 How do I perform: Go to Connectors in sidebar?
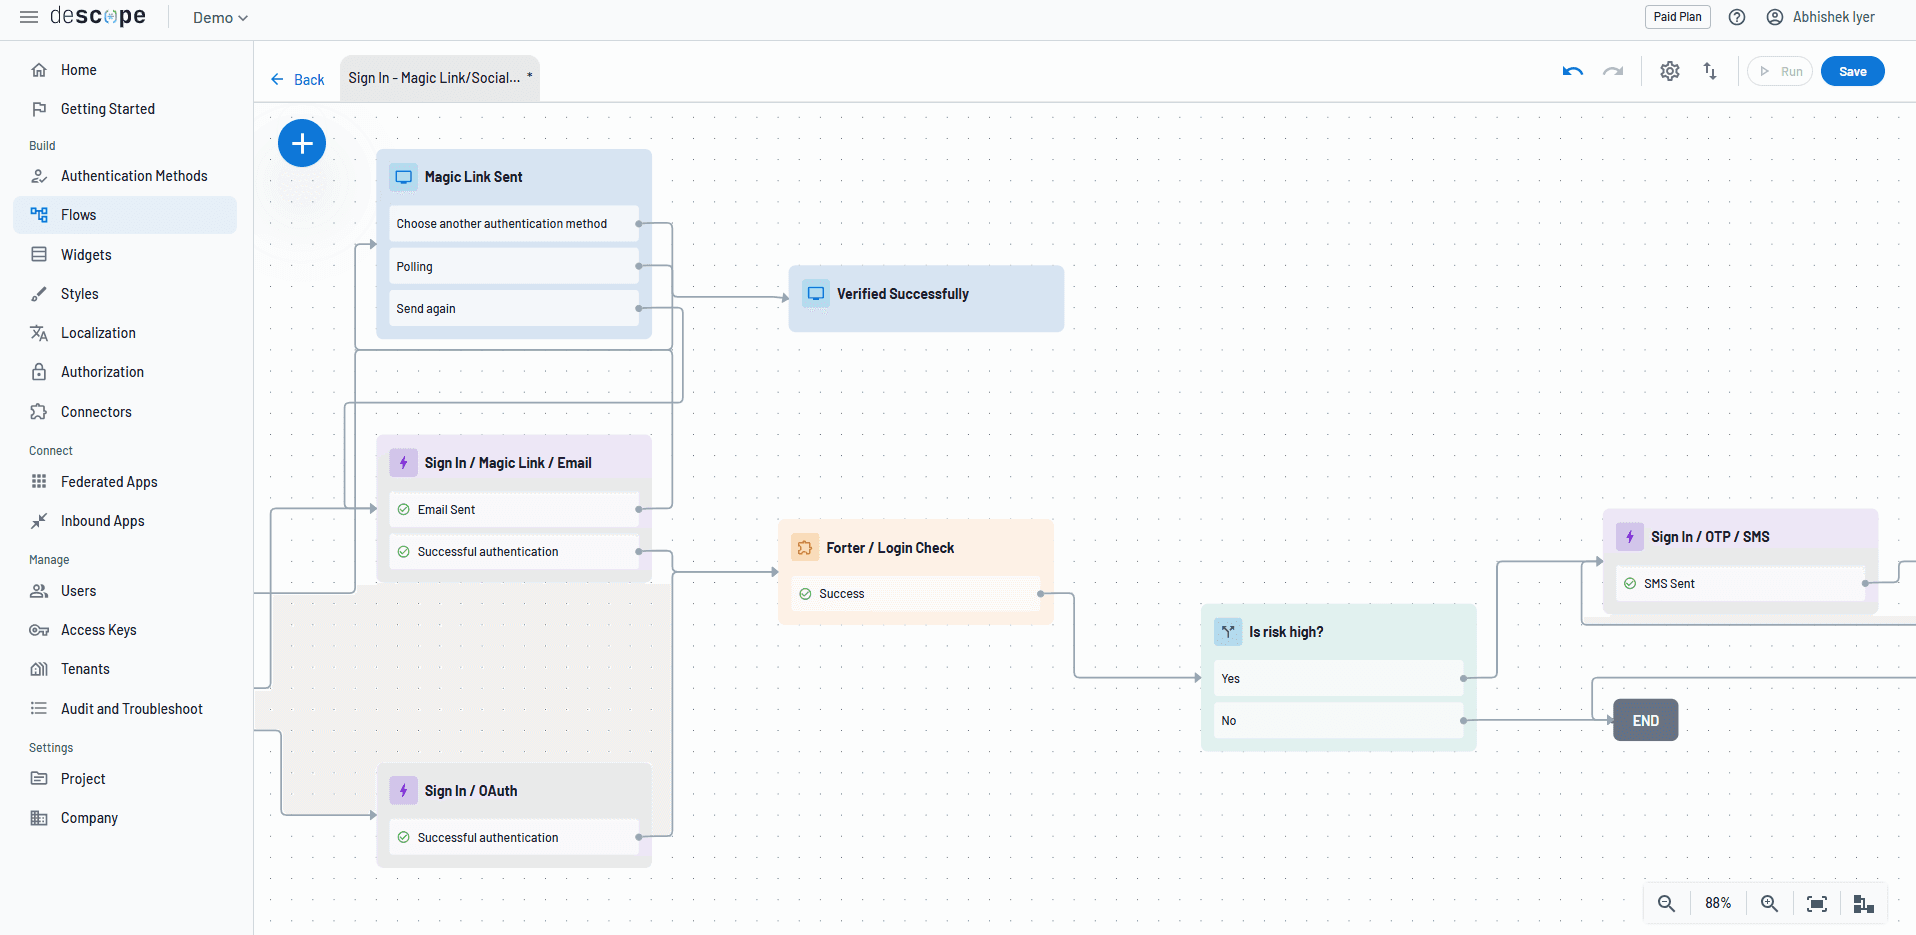coord(96,412)
